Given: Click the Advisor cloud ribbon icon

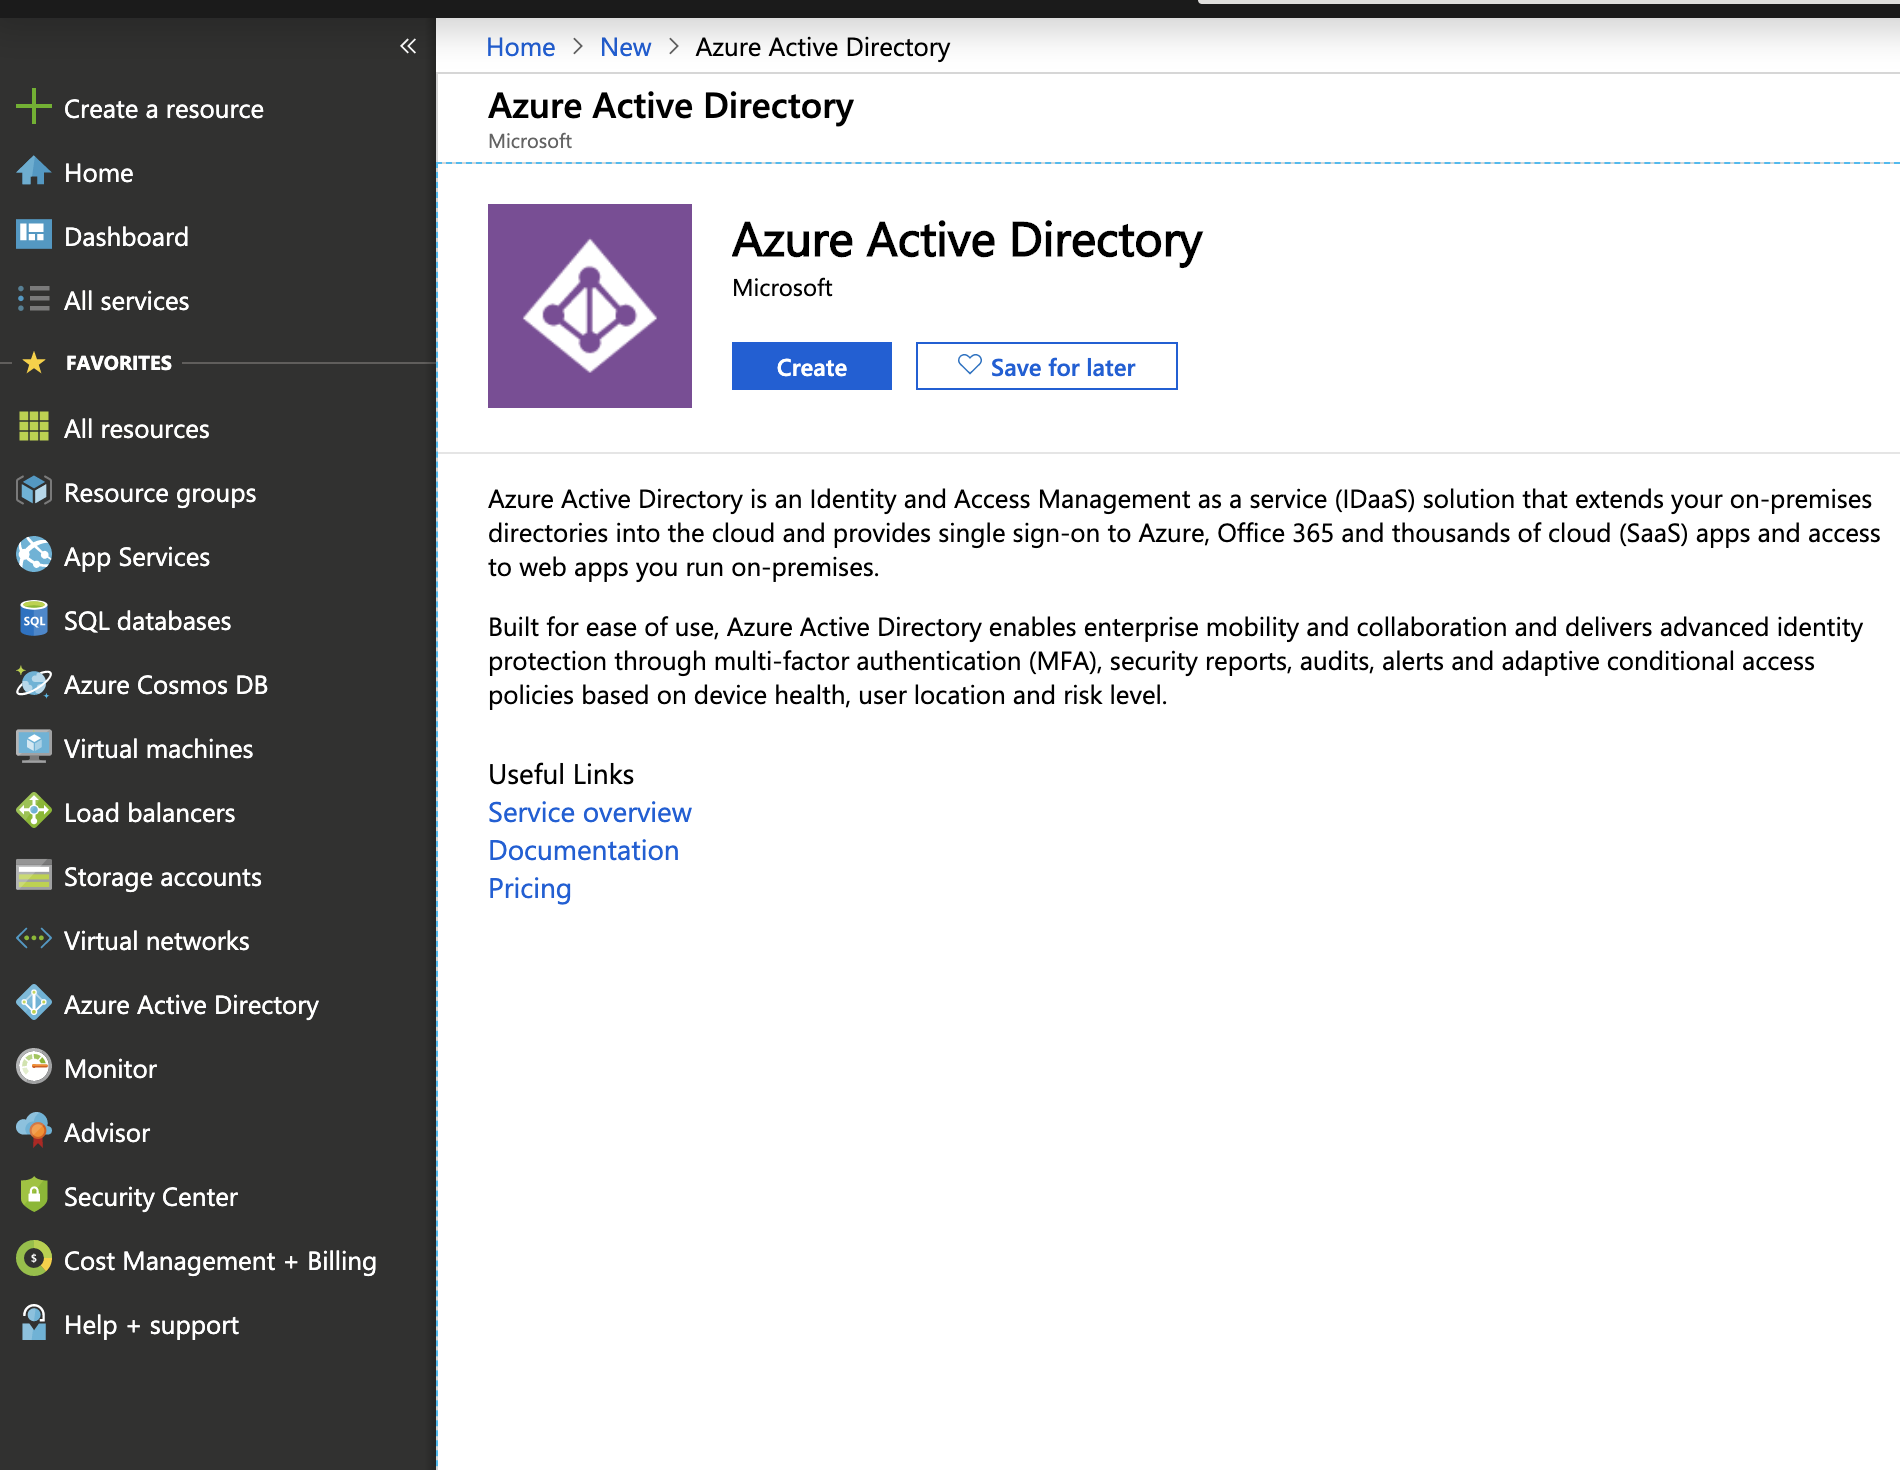Looking at the screenshot, I should 34,1131.
